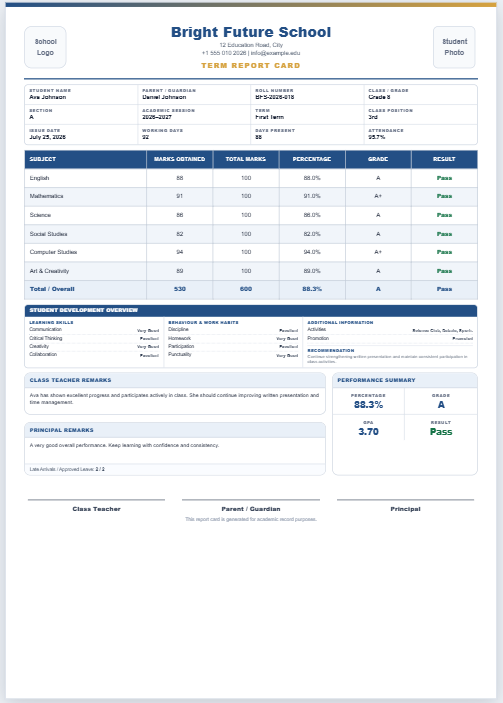Screen dimensions: 503x703
Task: Click the Working Days value 92
Action: pos(145,137)
